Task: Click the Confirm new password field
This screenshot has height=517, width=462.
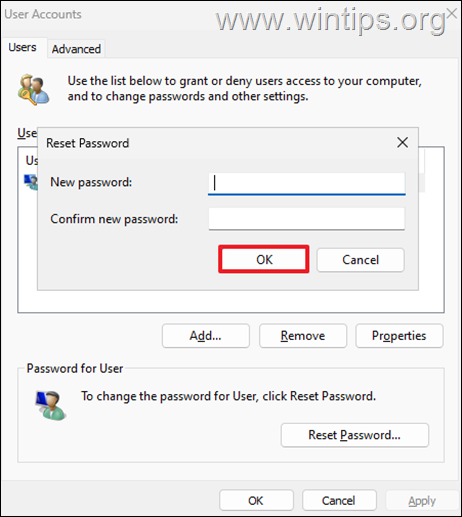Action: click(307, 219)
